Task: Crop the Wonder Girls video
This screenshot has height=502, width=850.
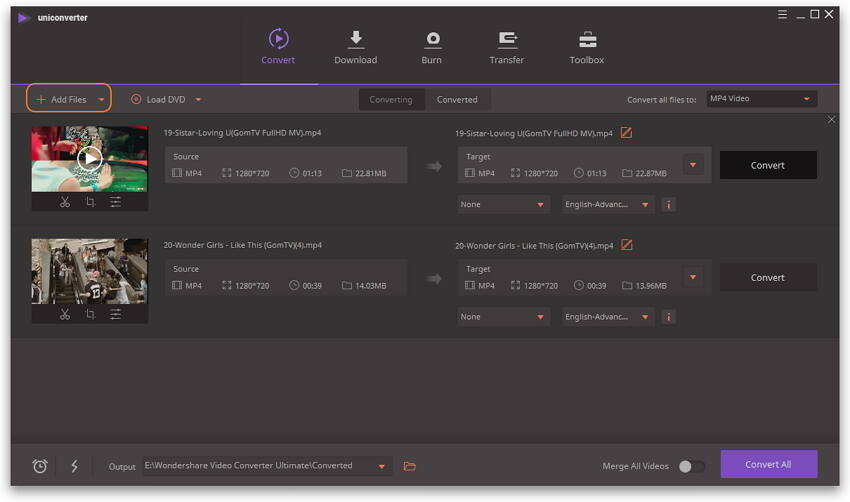Action: click(90, 314)
